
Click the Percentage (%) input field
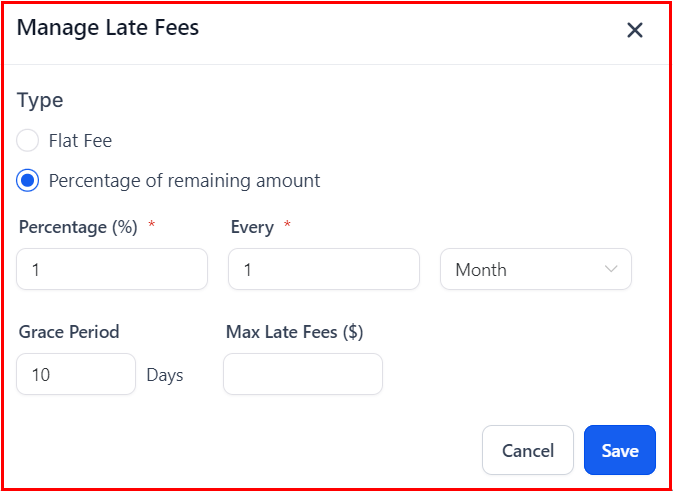click(x=112, y=269)
